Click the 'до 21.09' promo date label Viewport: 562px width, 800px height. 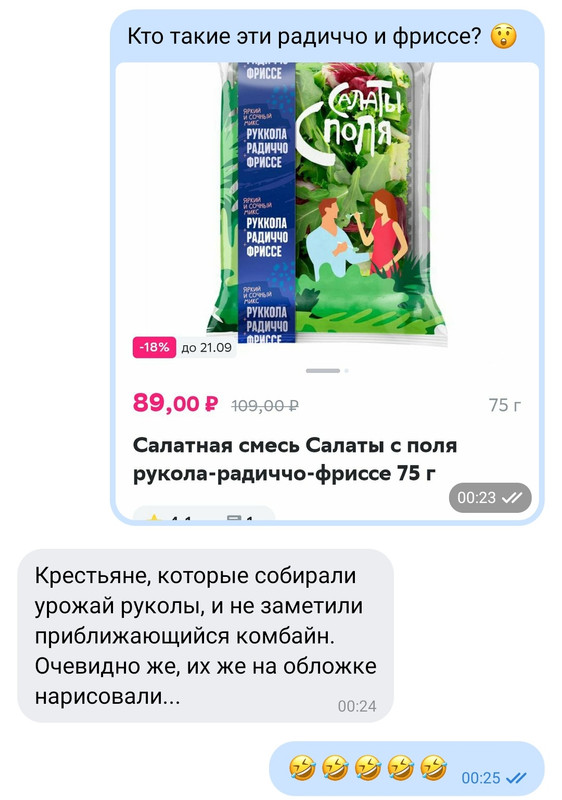coord(207,348)
